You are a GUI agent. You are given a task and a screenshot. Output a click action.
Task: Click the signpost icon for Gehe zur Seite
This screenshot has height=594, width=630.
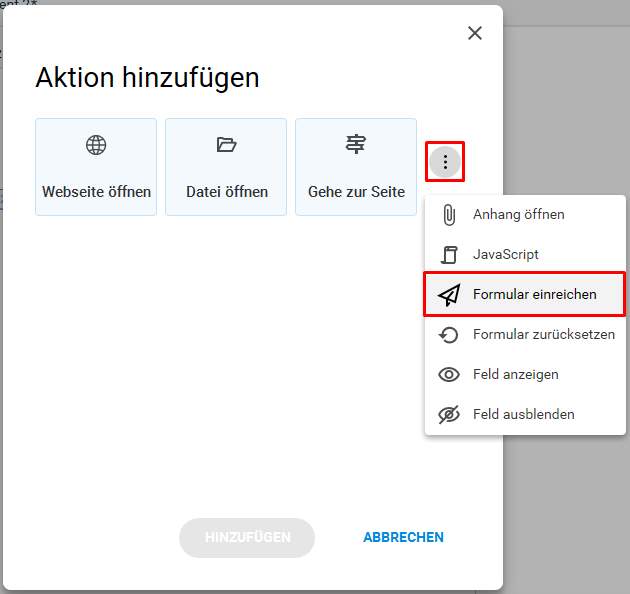coord(356,144)
